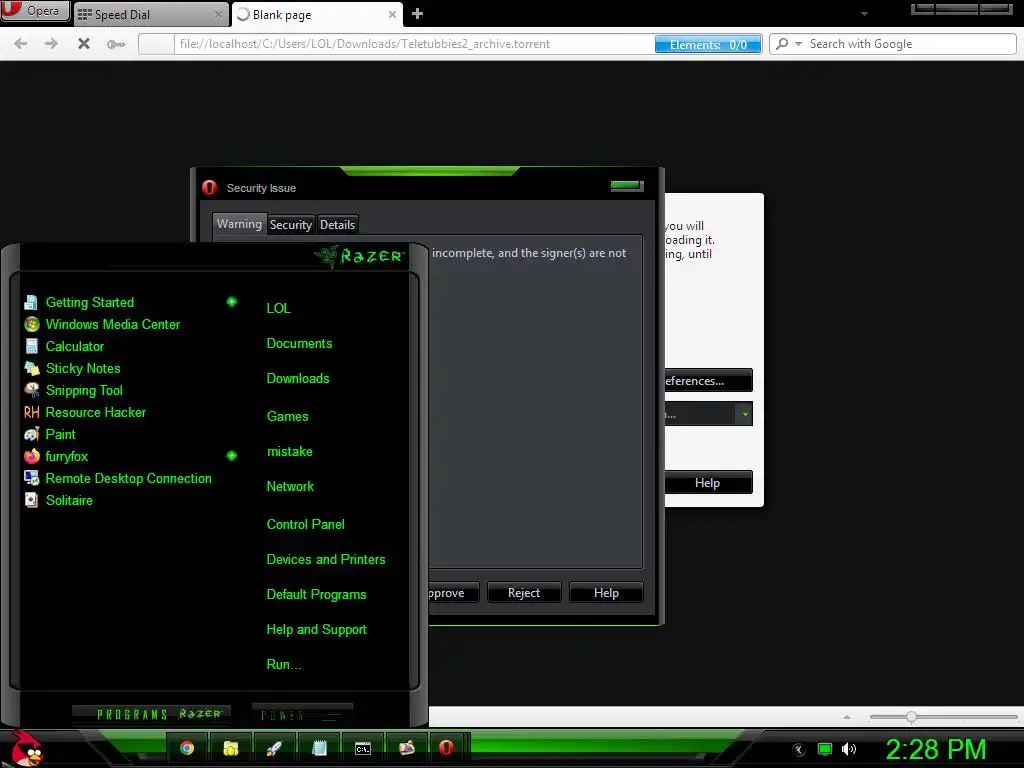Open Network from start menu
Screen dimensions: 1024x768
[x=290, y=487]
